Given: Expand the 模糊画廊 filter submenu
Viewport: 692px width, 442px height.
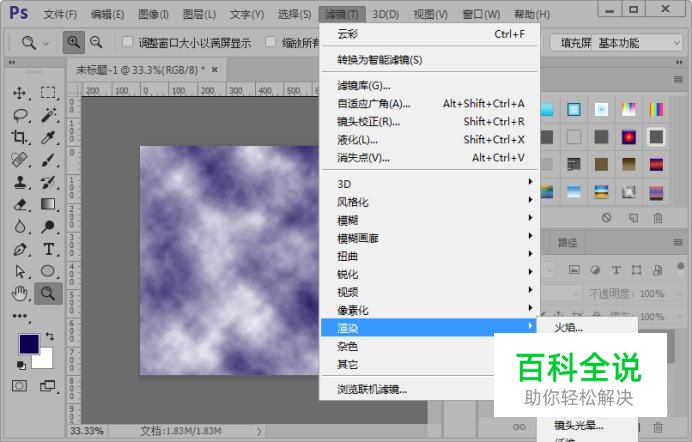Looking at the screenshot, I should click(x=429, y=238).
